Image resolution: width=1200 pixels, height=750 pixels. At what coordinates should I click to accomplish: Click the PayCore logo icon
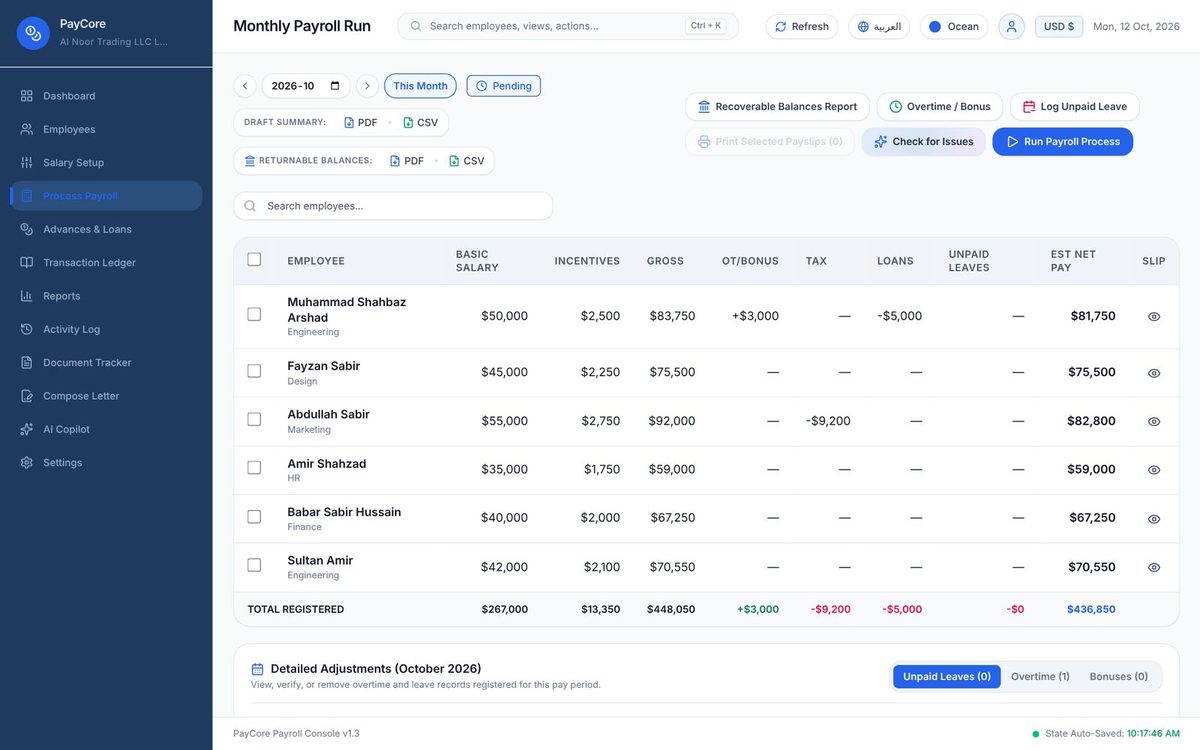[x=33, y=33]
